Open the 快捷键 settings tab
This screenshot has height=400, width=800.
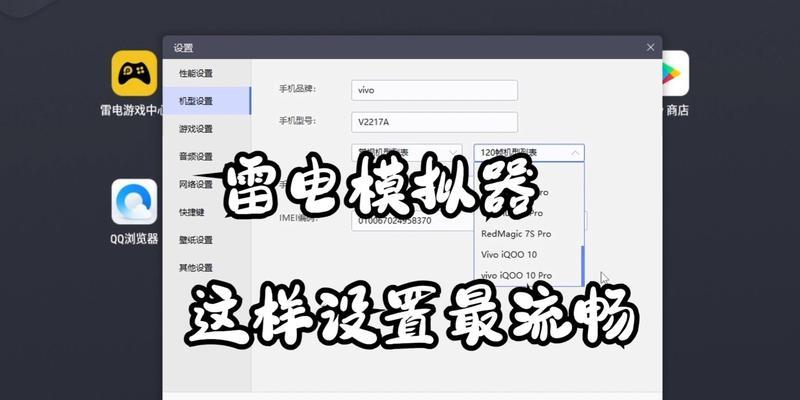click(x=207, y=212)
